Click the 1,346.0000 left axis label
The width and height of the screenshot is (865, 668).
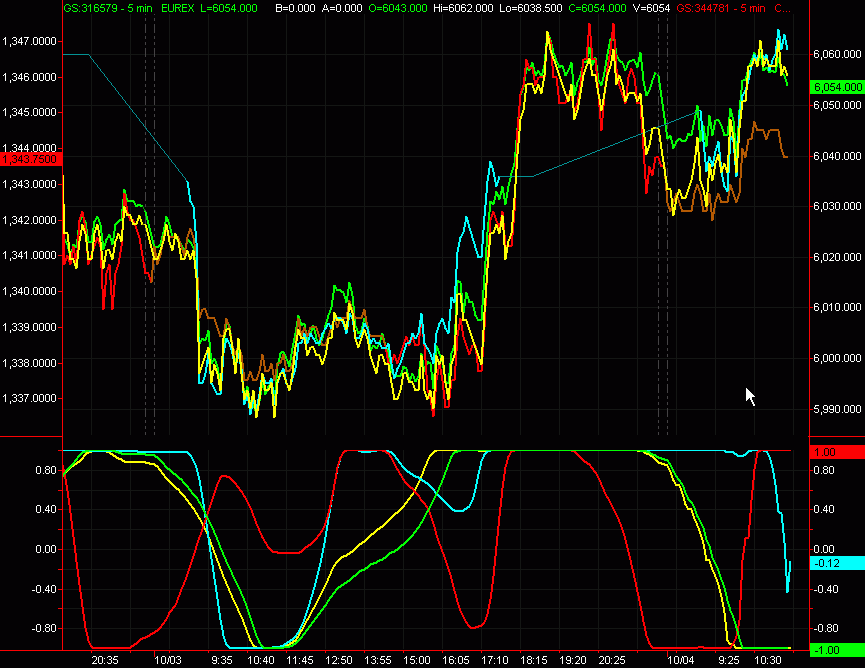[x=29, y=77]
